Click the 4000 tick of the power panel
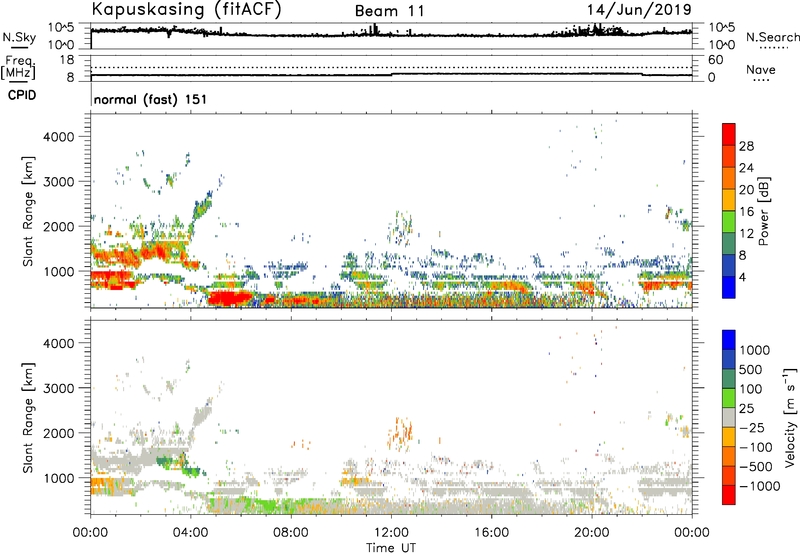This screenshot has width=800, height=554. (59, 137)
